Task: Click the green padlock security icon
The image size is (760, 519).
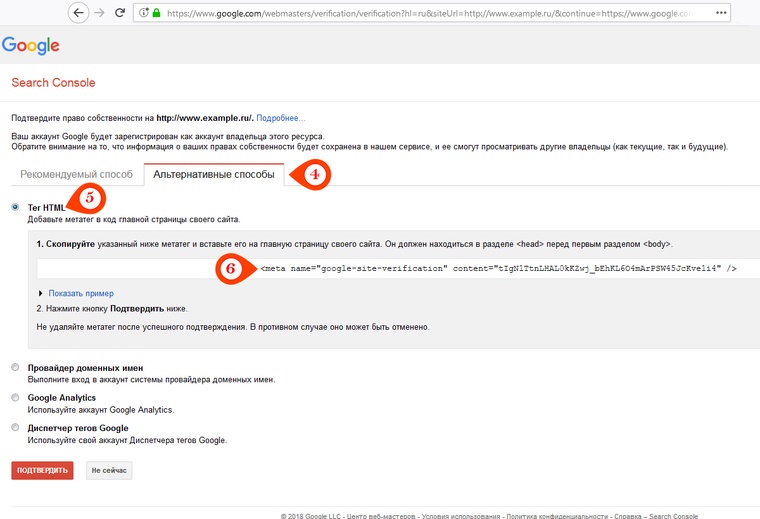Action: click(x=157, y=14)
